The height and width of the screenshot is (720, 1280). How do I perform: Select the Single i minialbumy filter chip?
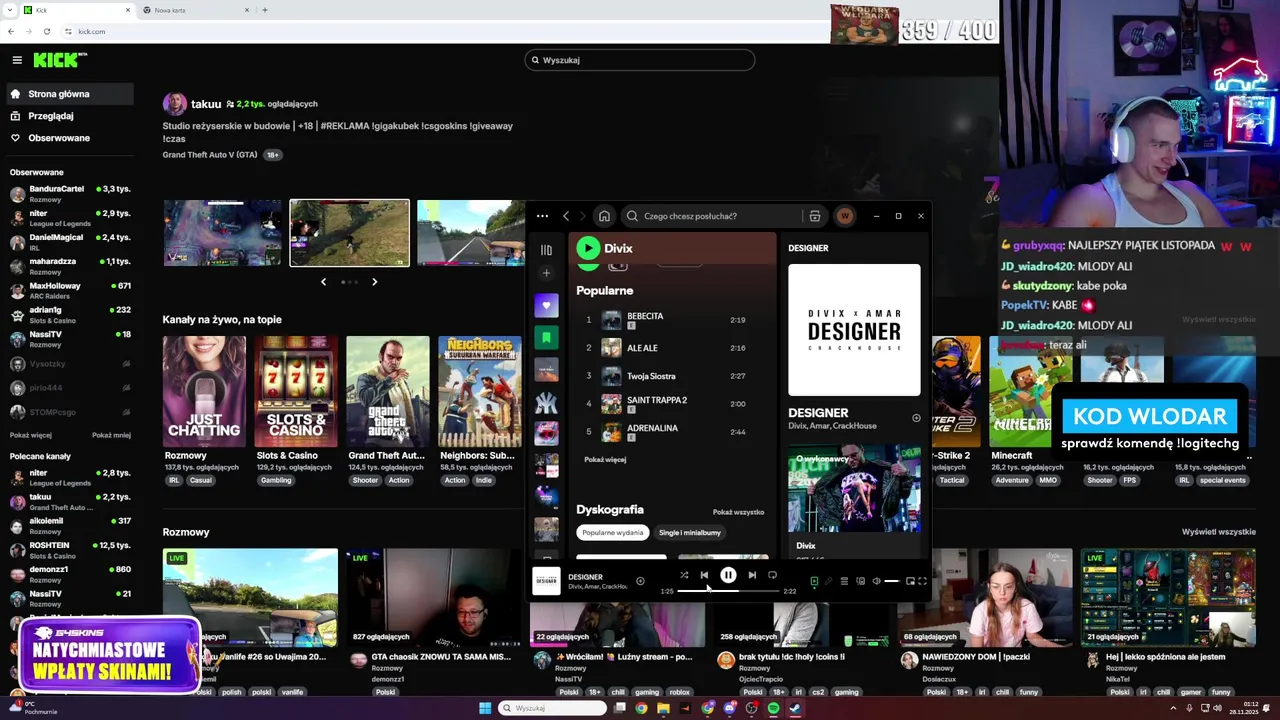(690, 533)
